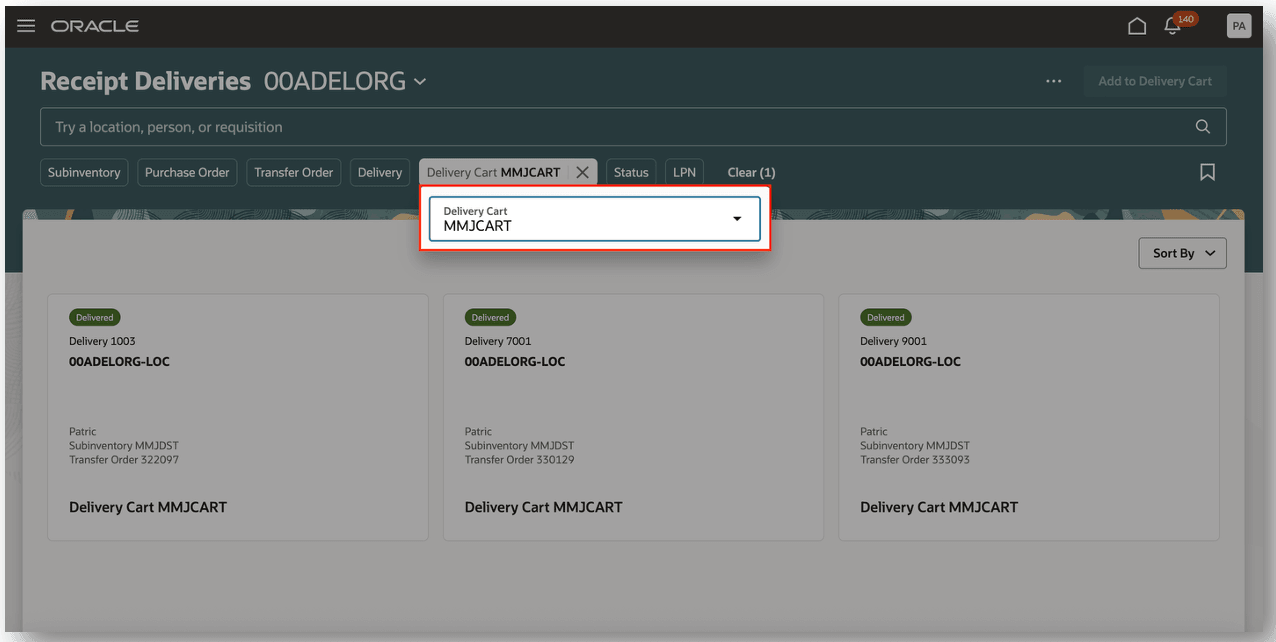
Task: Click the Add to Delivery Cart button
Action: click(x=1155, y=81)
